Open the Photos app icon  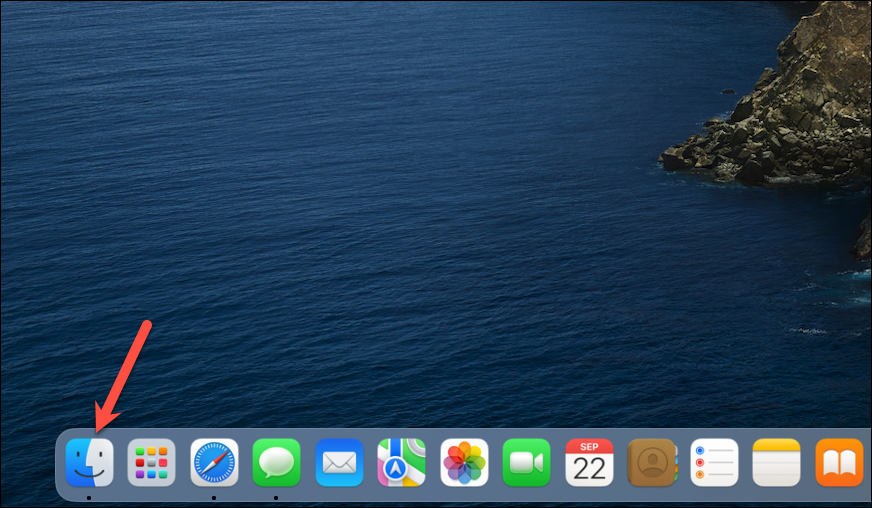pyautogui.click(x=464, y=462)
